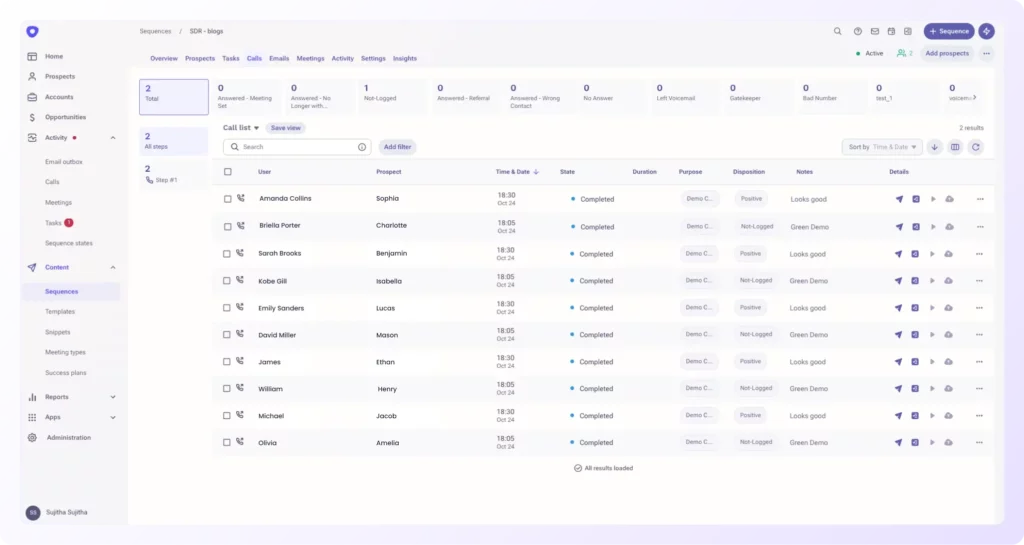The image size is (1024, 545).
Task: Click the cloud download icon in Briella Porter row
Action: pos(949,226)
